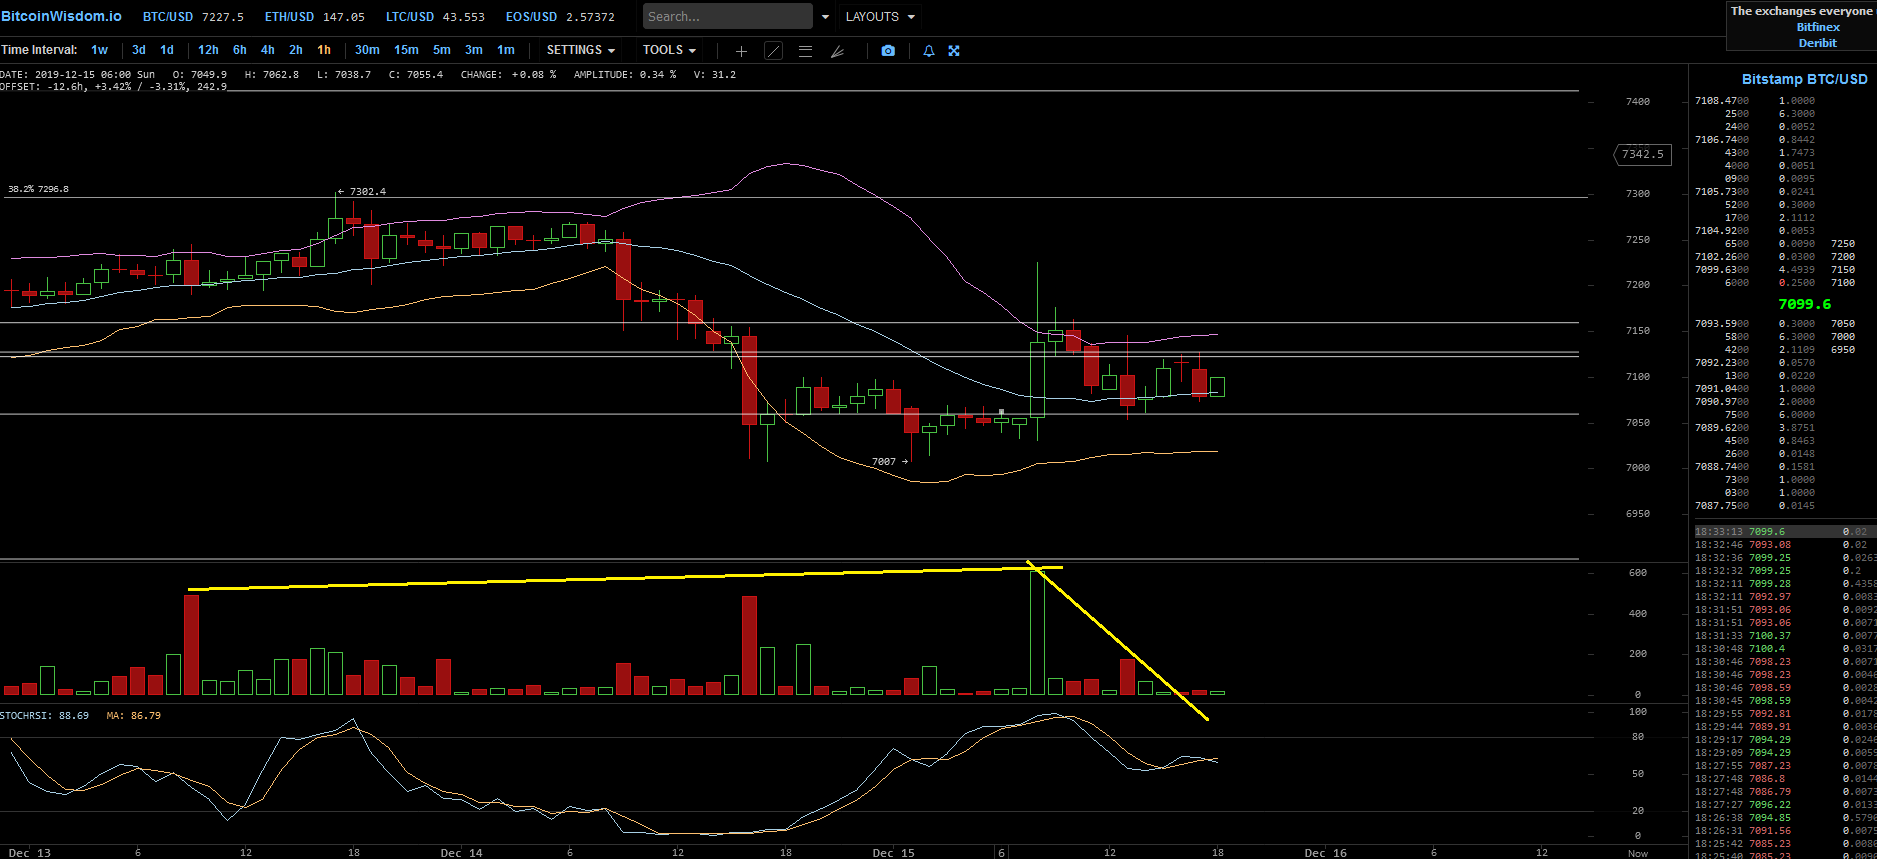Click the 7089.6200 bid price row
The image size is (1877, 859).
coord(1755,428)
